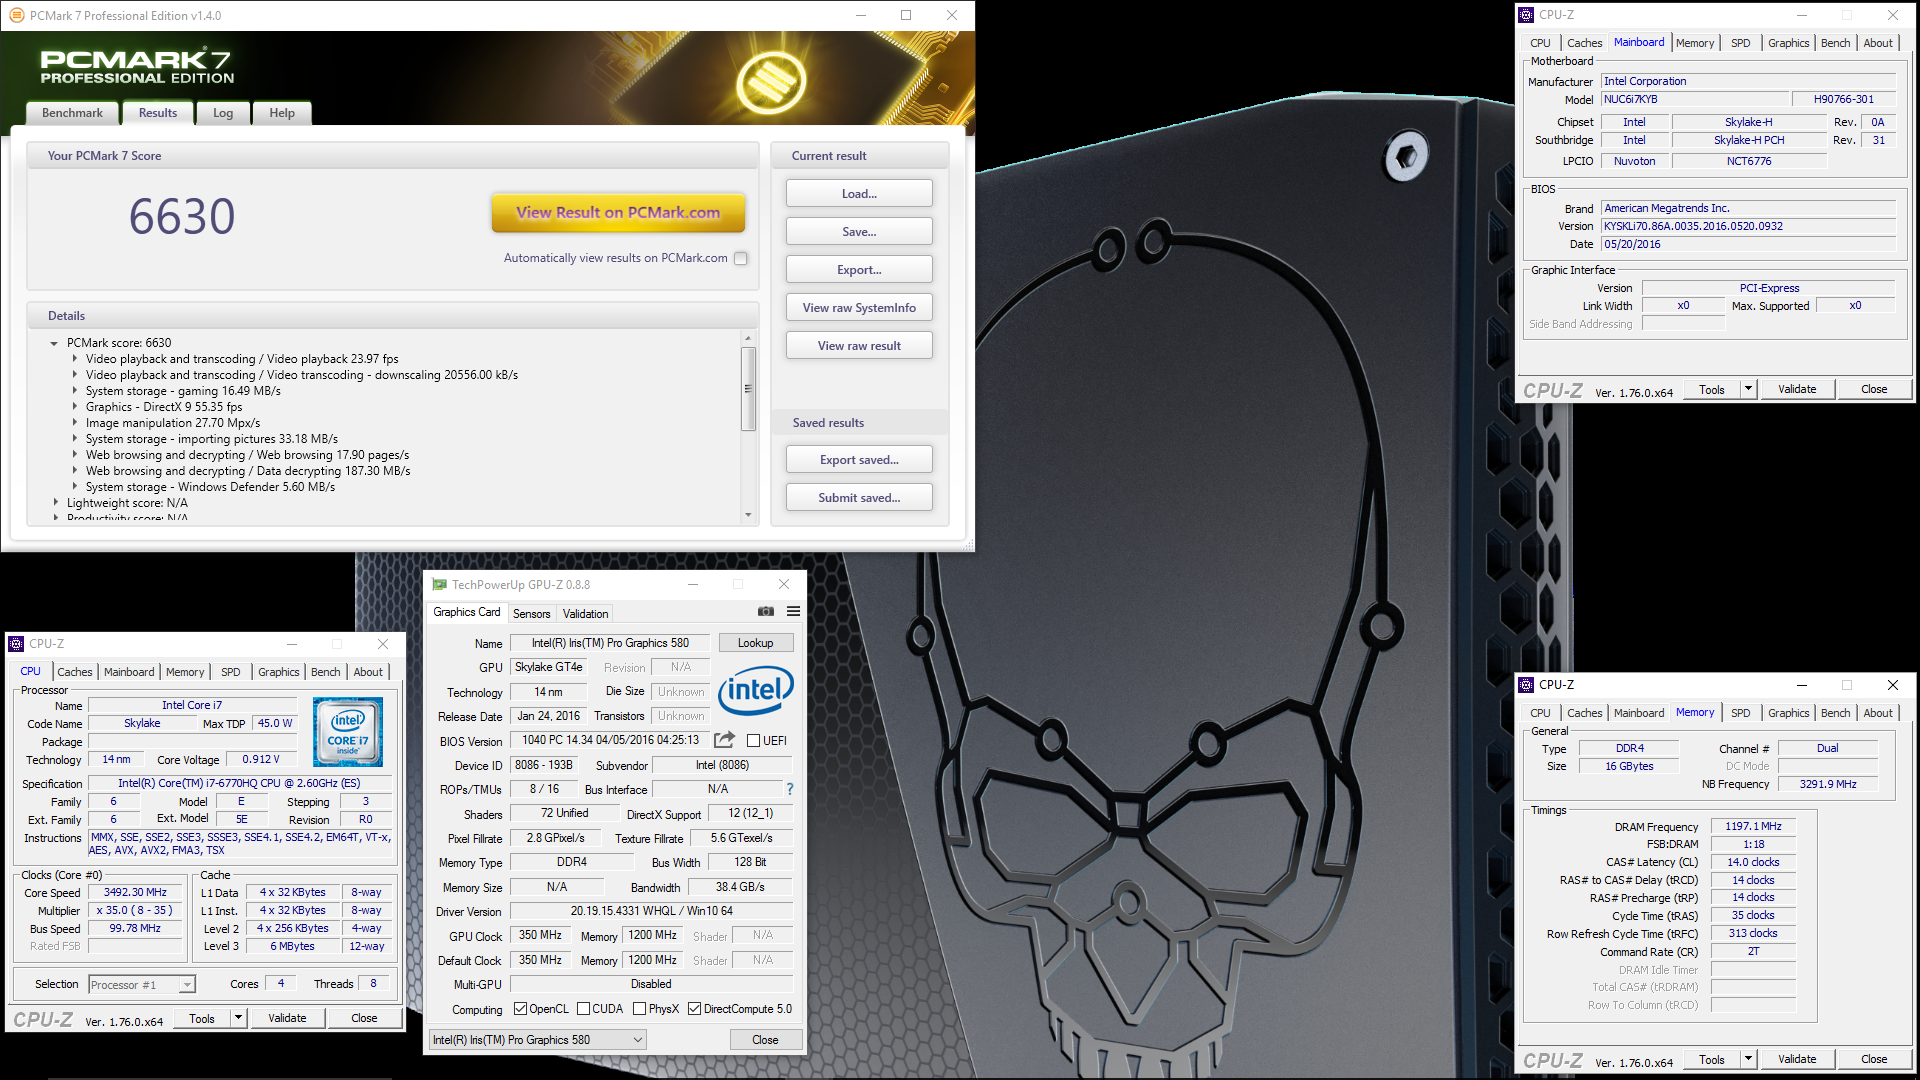Click the PCMark 7 title bar app icon
The width and height of the screenshot is (1920, 1080).
pyautogui.click(x=16, y=15)
